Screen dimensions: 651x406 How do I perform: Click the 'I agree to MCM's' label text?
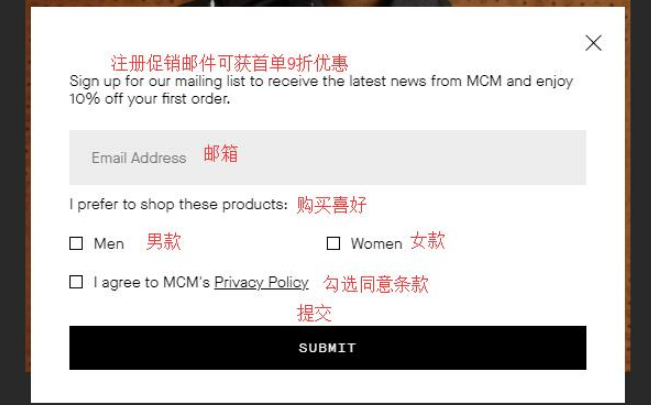click(152, 283)
